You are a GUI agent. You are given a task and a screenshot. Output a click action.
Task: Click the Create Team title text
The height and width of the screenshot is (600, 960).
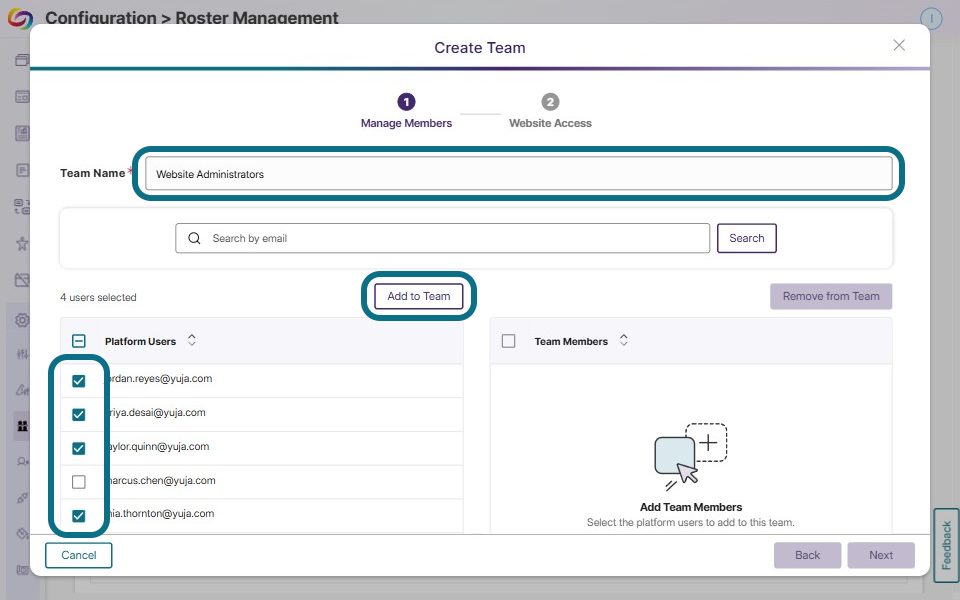coord(480,48)
